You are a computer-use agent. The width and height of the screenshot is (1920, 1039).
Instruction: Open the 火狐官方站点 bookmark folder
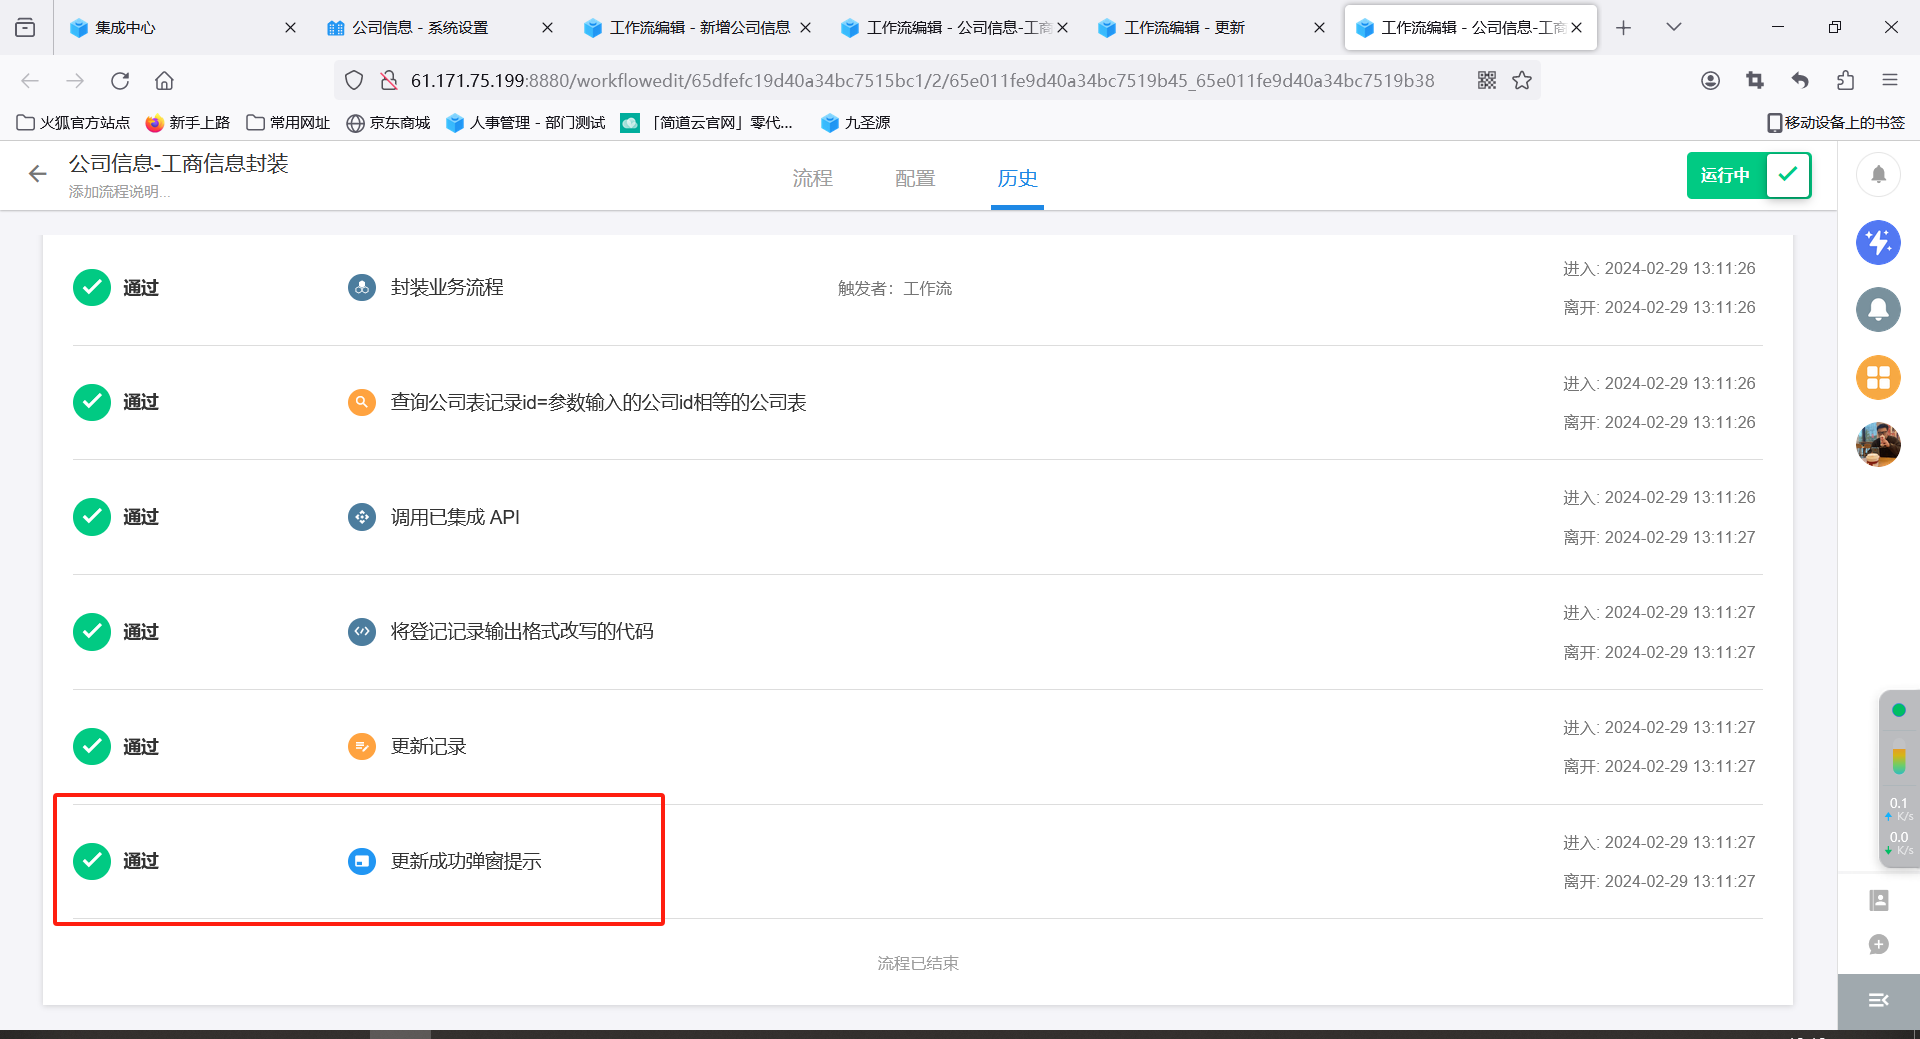pos(74,123)
